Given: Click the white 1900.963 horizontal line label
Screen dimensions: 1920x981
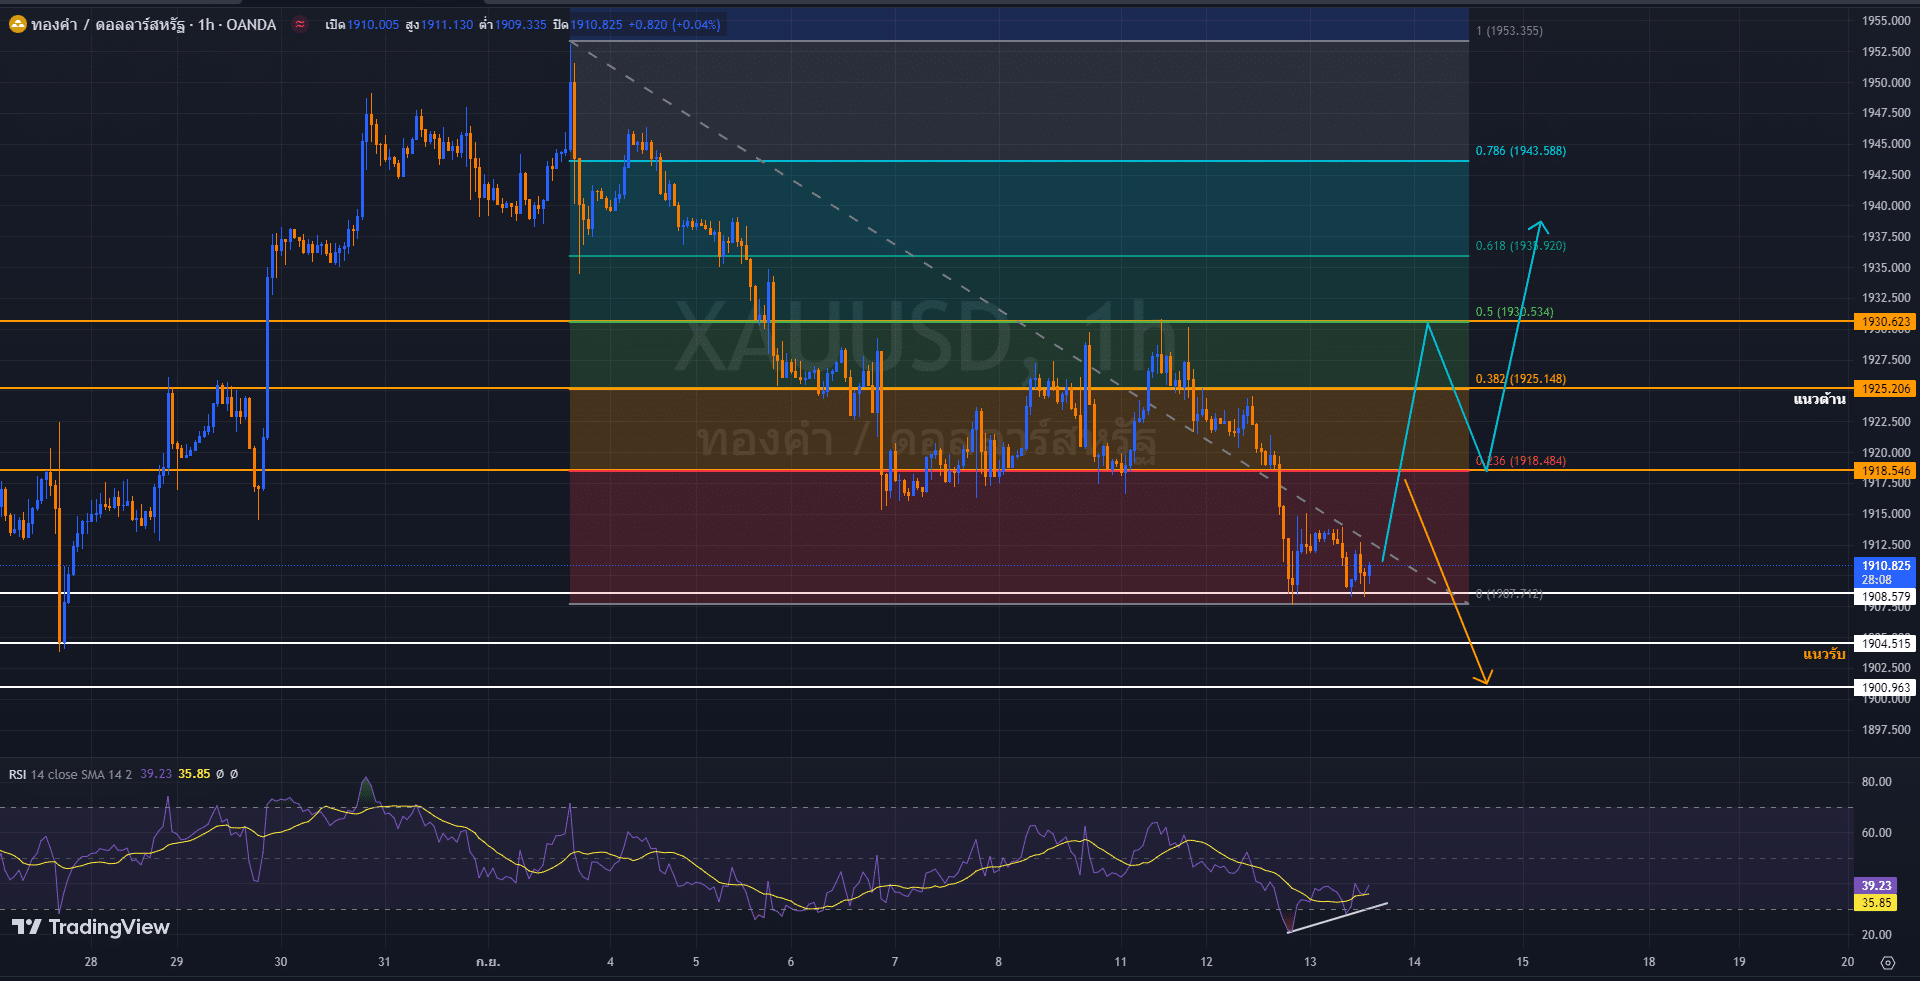Looking at the screenshot, I should coord(1885,687).
